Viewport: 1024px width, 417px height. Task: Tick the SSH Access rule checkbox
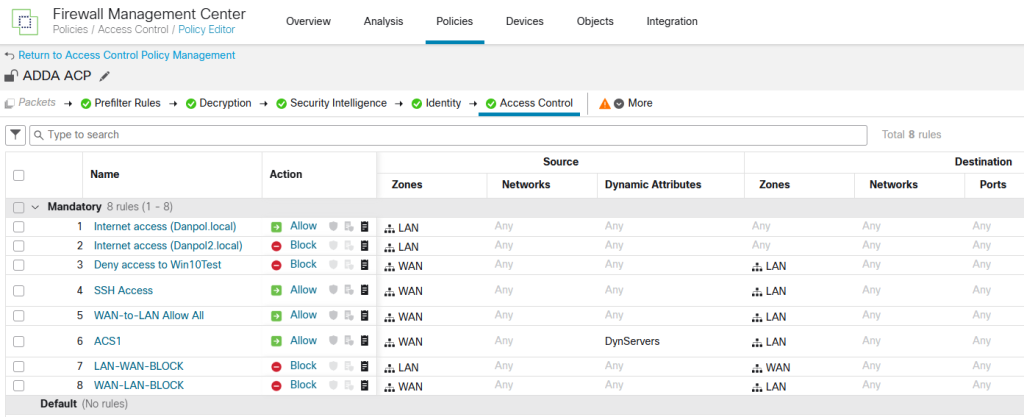tap(18, 290)
